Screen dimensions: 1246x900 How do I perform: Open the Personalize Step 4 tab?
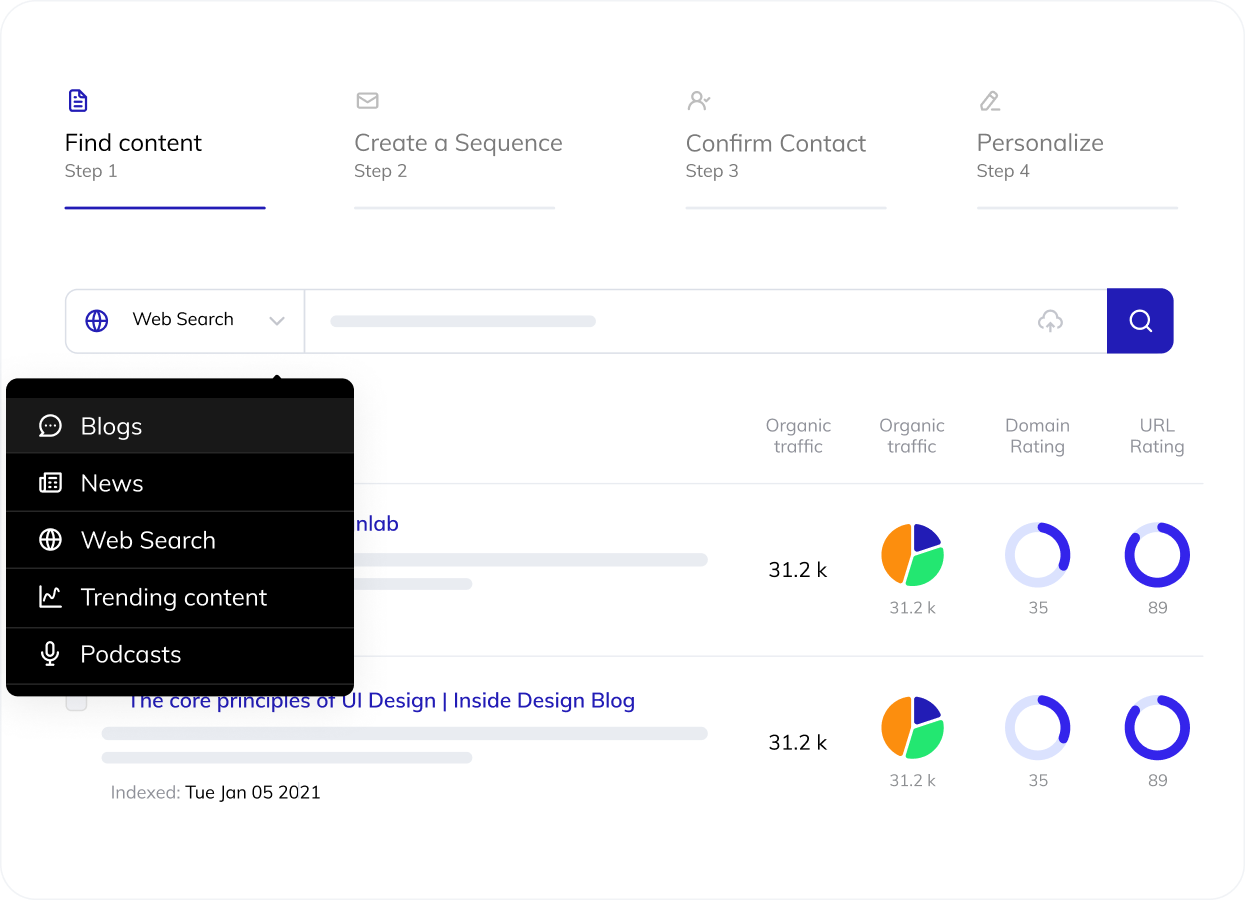[x=1077, y=149]
